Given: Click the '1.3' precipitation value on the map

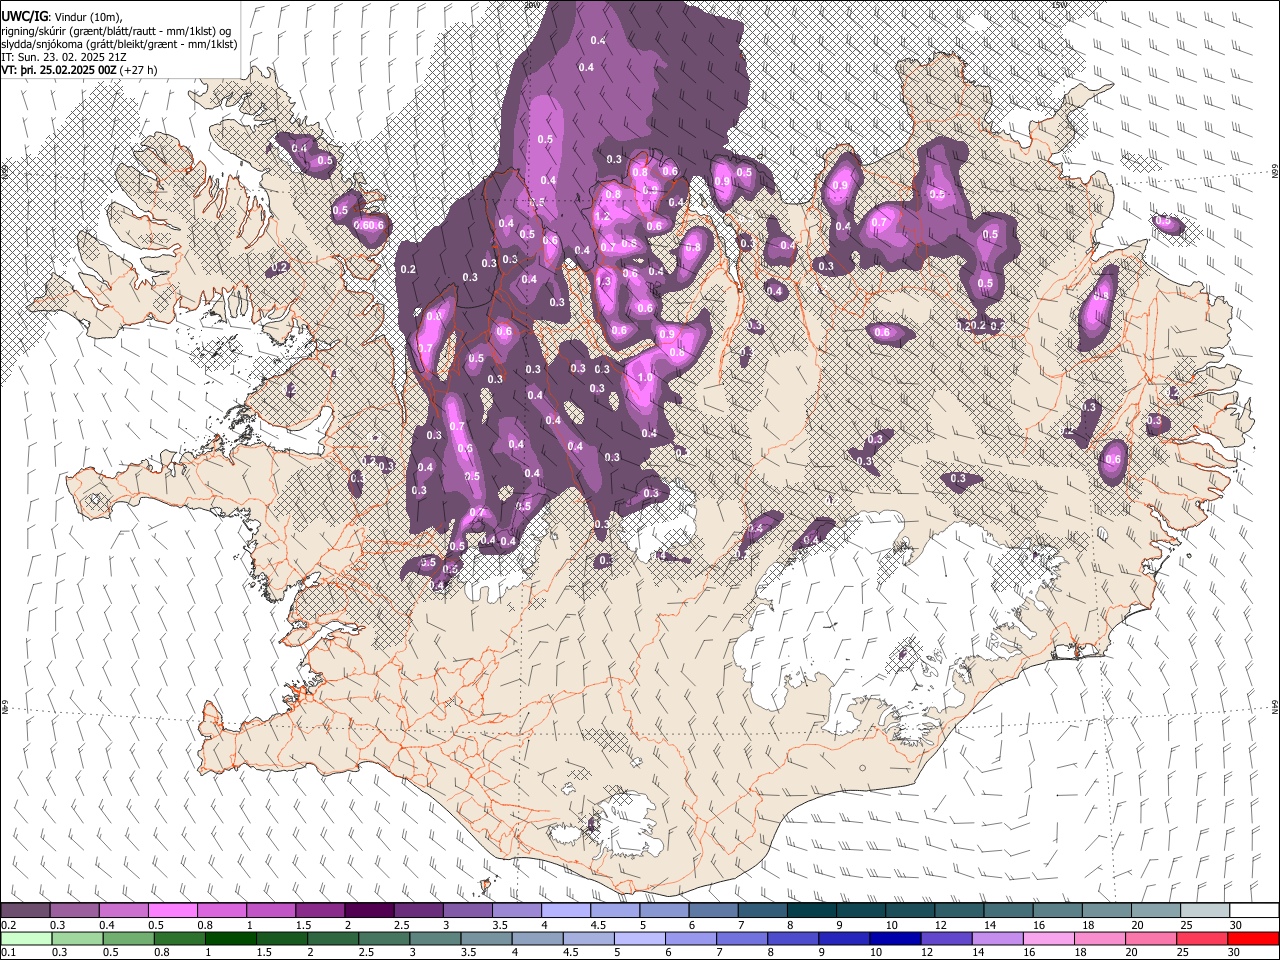Looking at the screenshot, I should 603,282.
